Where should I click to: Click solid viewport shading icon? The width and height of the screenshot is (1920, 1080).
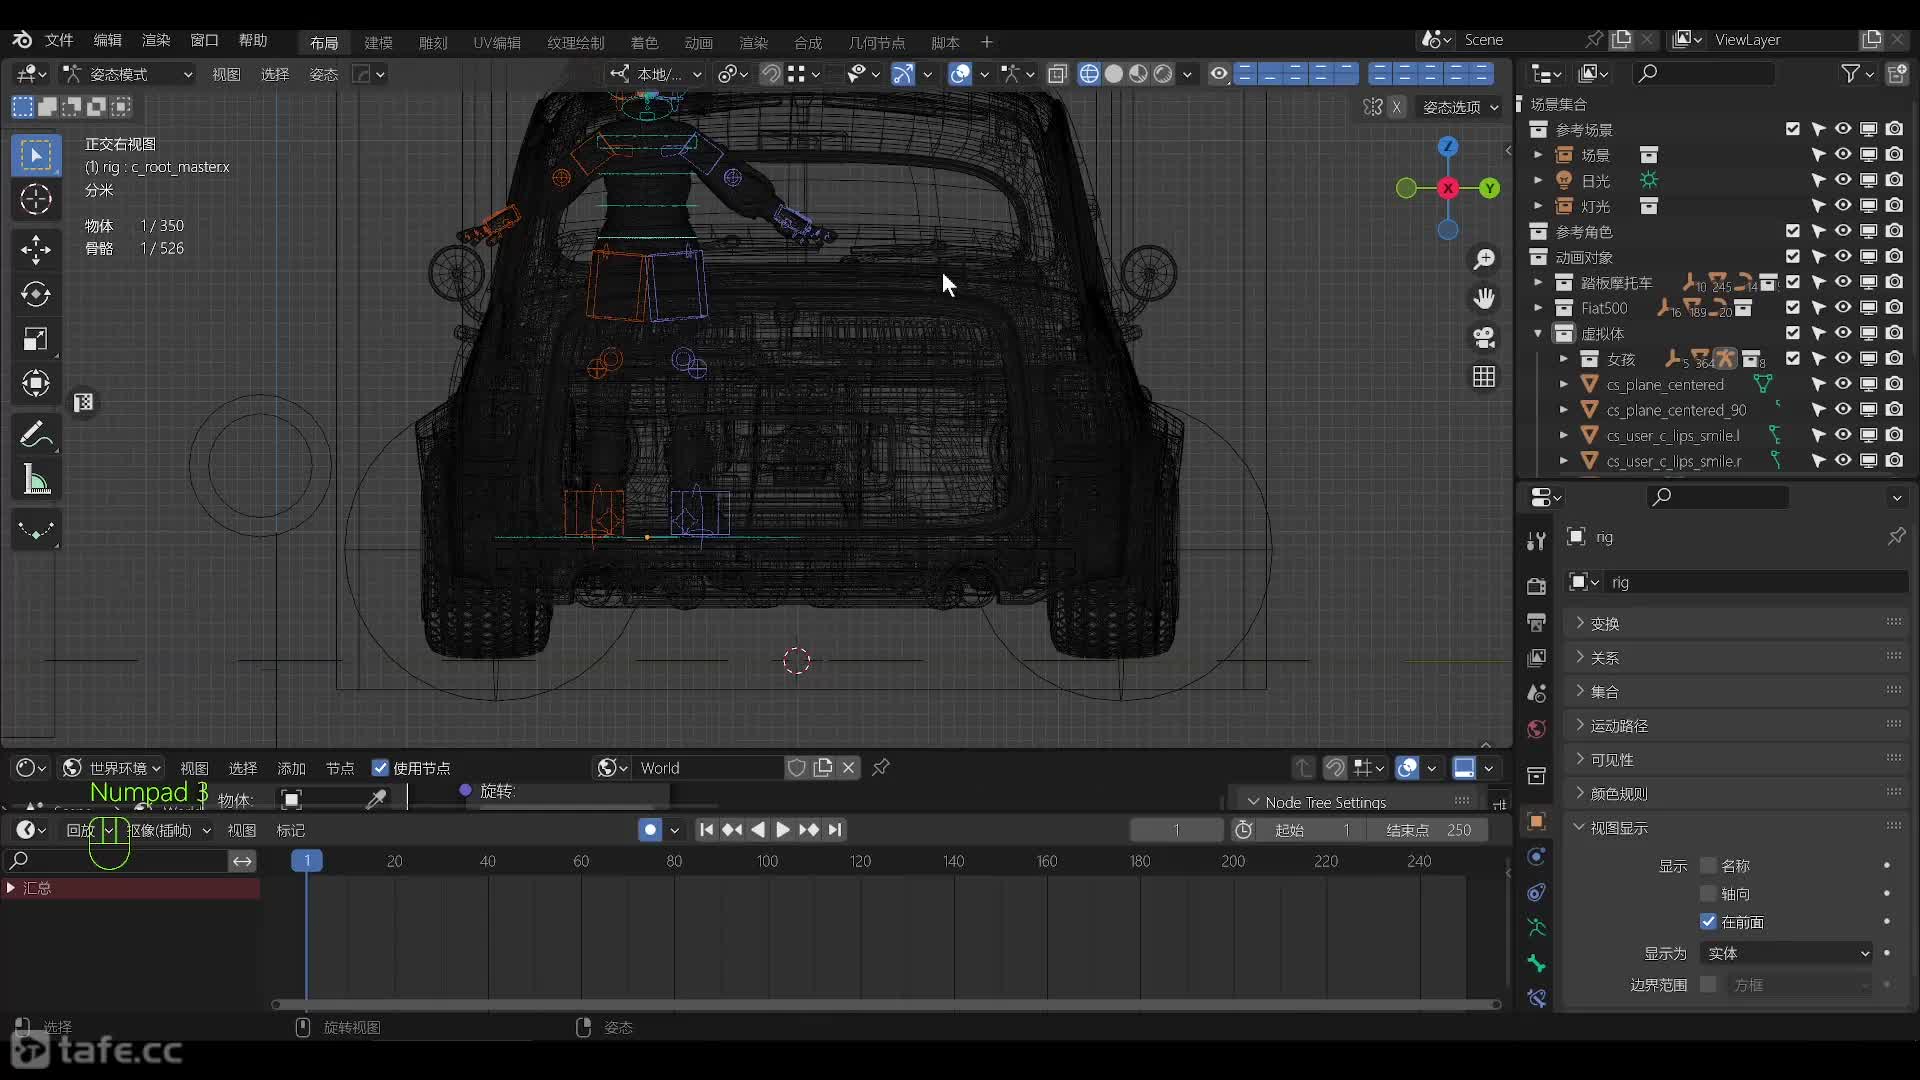click(1114, 74)
